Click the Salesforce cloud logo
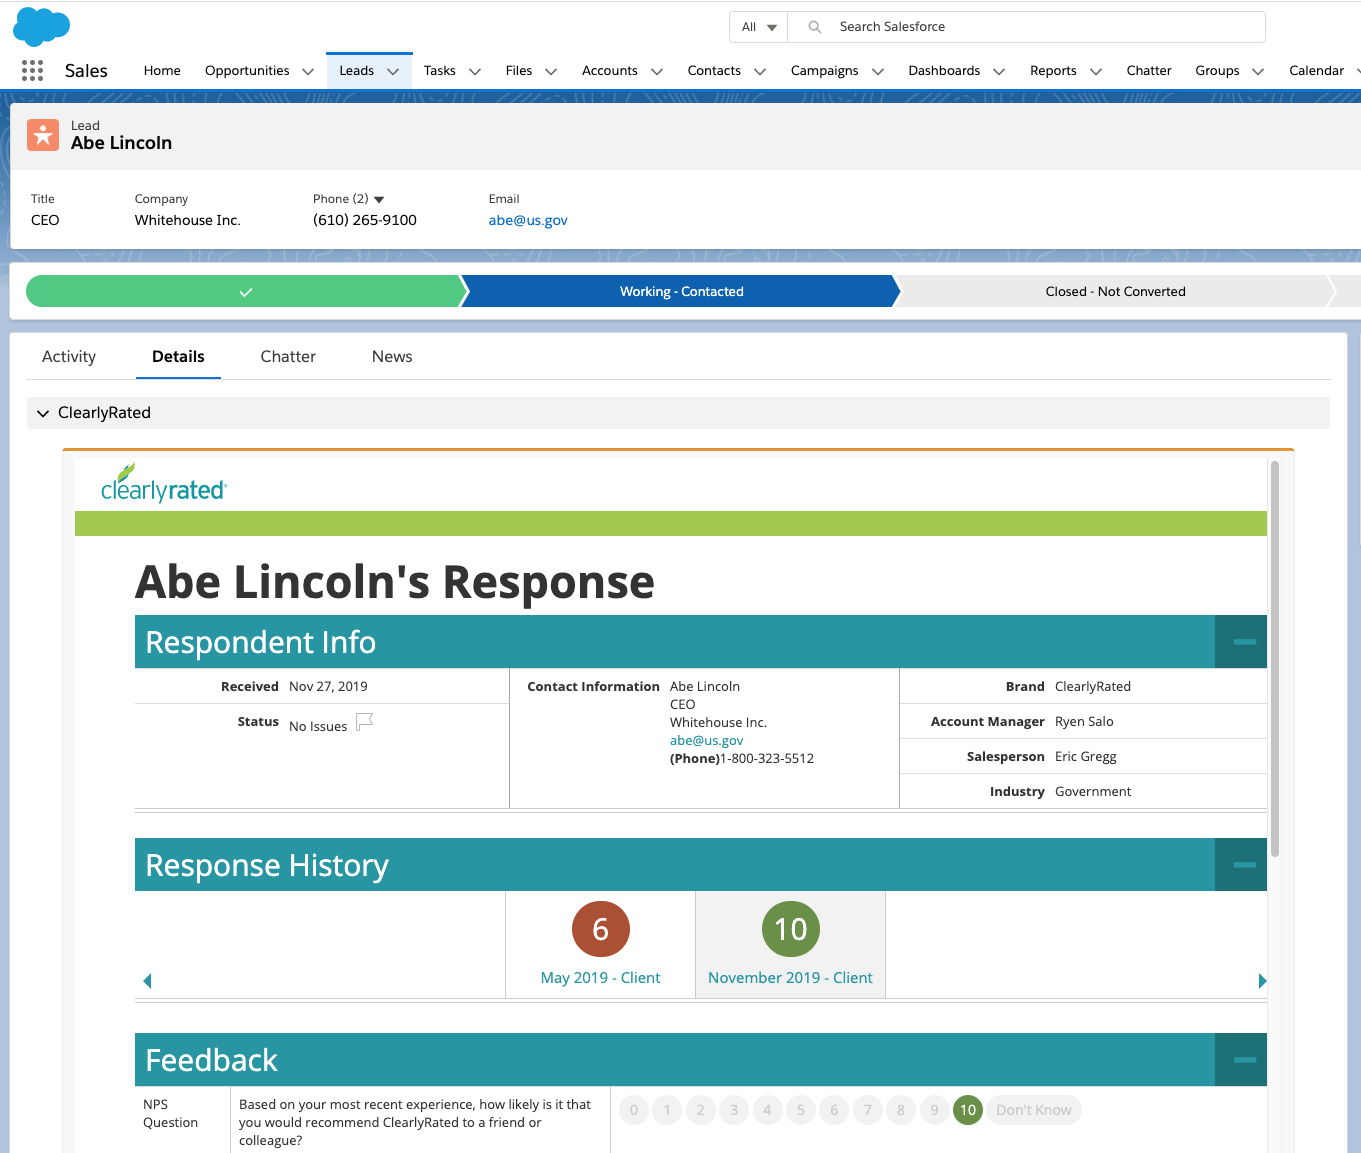The image size is (1361, 1153). (x=41, y=26)
